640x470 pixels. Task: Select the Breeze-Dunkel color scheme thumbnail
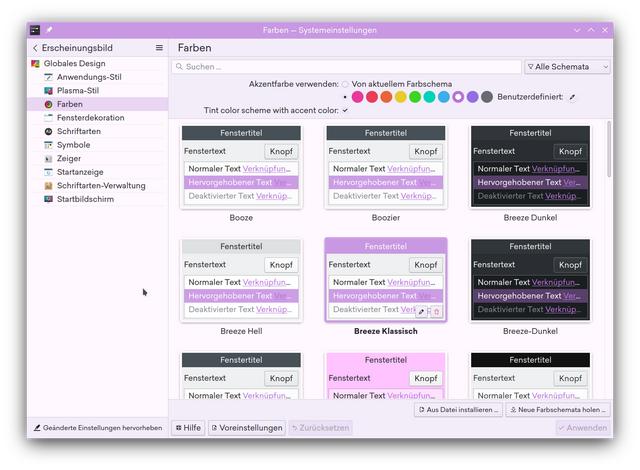tap(530, 280)
